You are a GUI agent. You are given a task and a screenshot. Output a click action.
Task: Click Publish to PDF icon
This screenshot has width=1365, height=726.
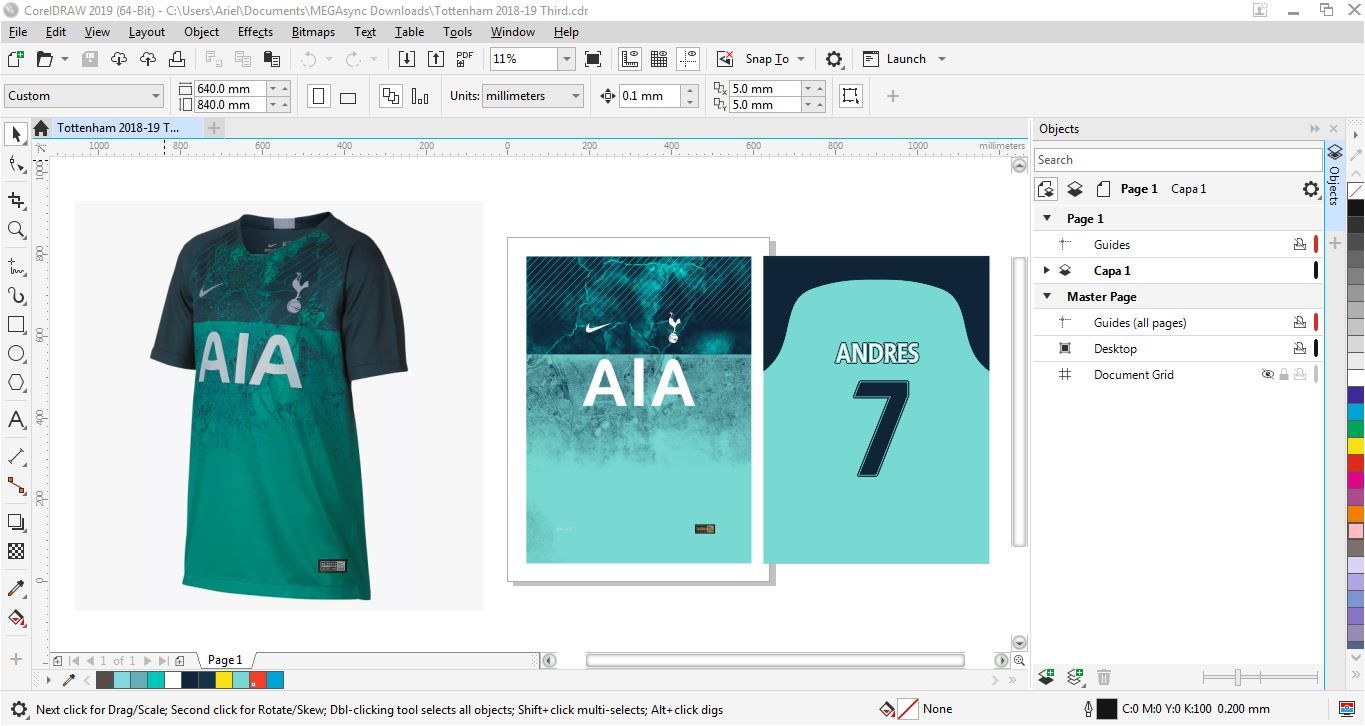point(465,59)
